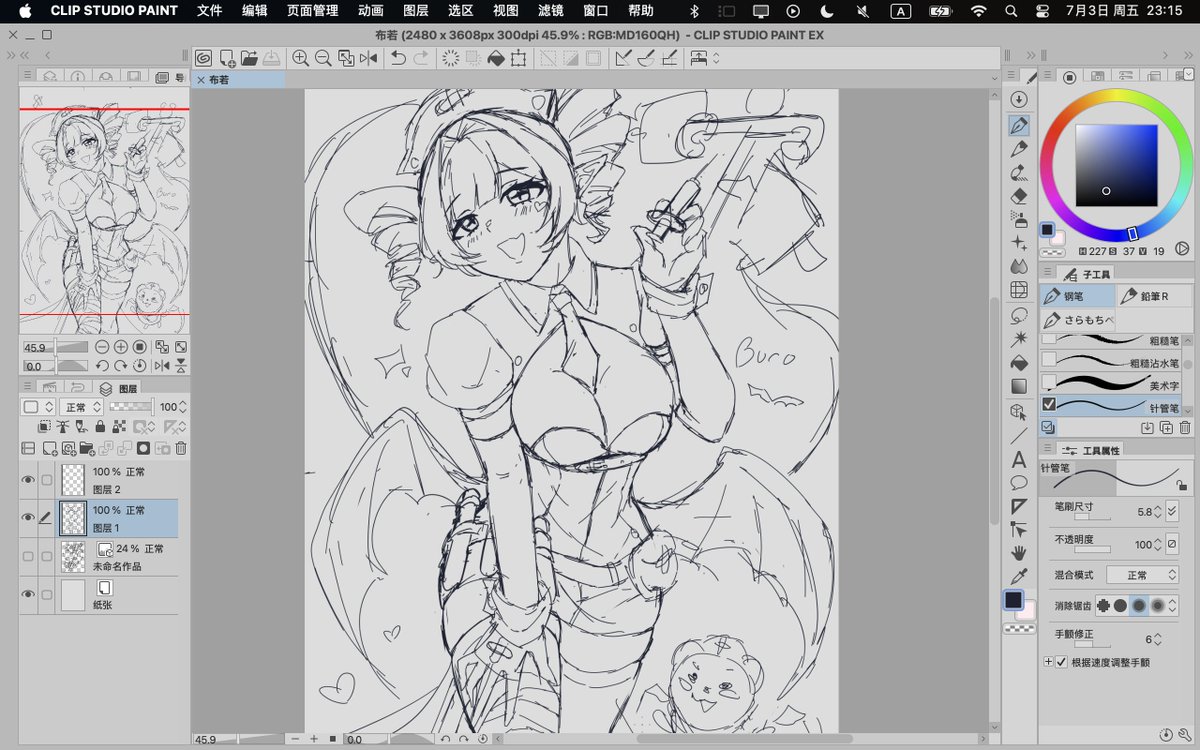Image resolution: width=1200 pixels, height=750 pixels.
Task: Hide 图层 1 using its eye icon
Action: pyautogui.click(x=28, y=518)
